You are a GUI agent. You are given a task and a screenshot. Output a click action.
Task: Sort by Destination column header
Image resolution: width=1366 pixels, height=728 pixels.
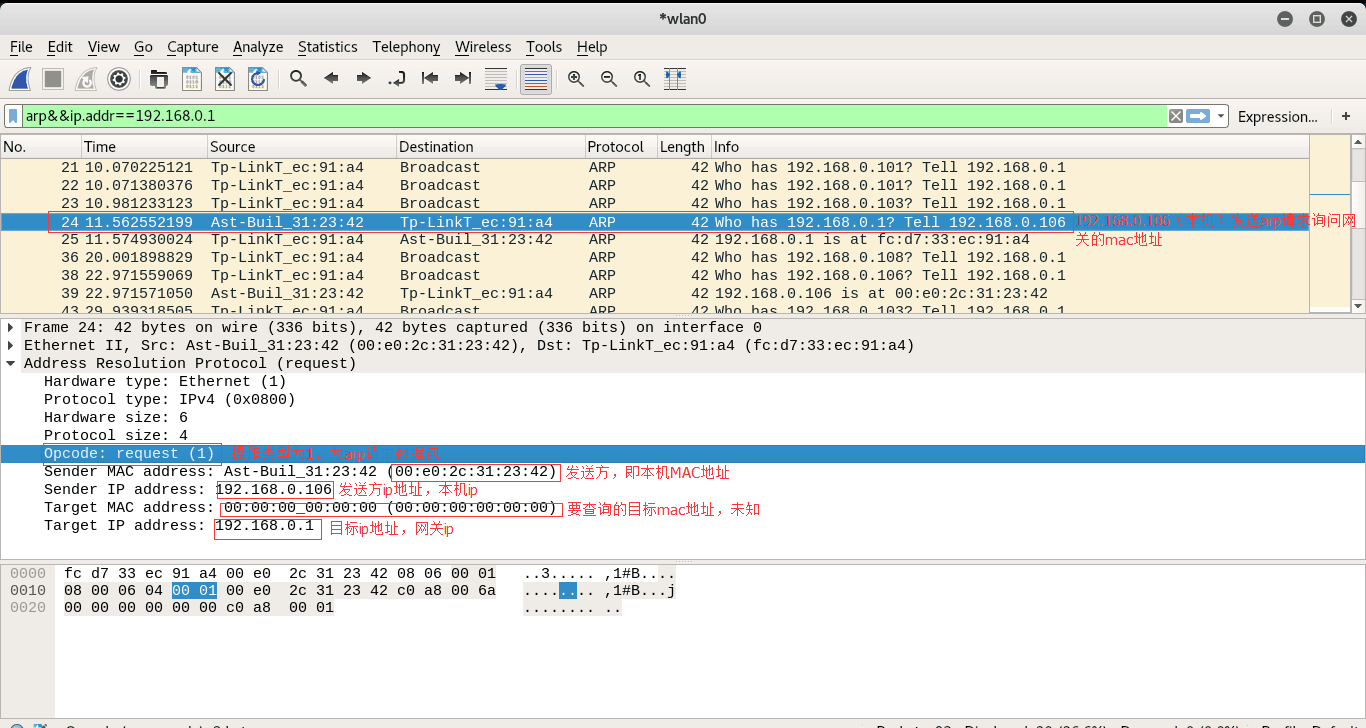click(x=490, y=147)
